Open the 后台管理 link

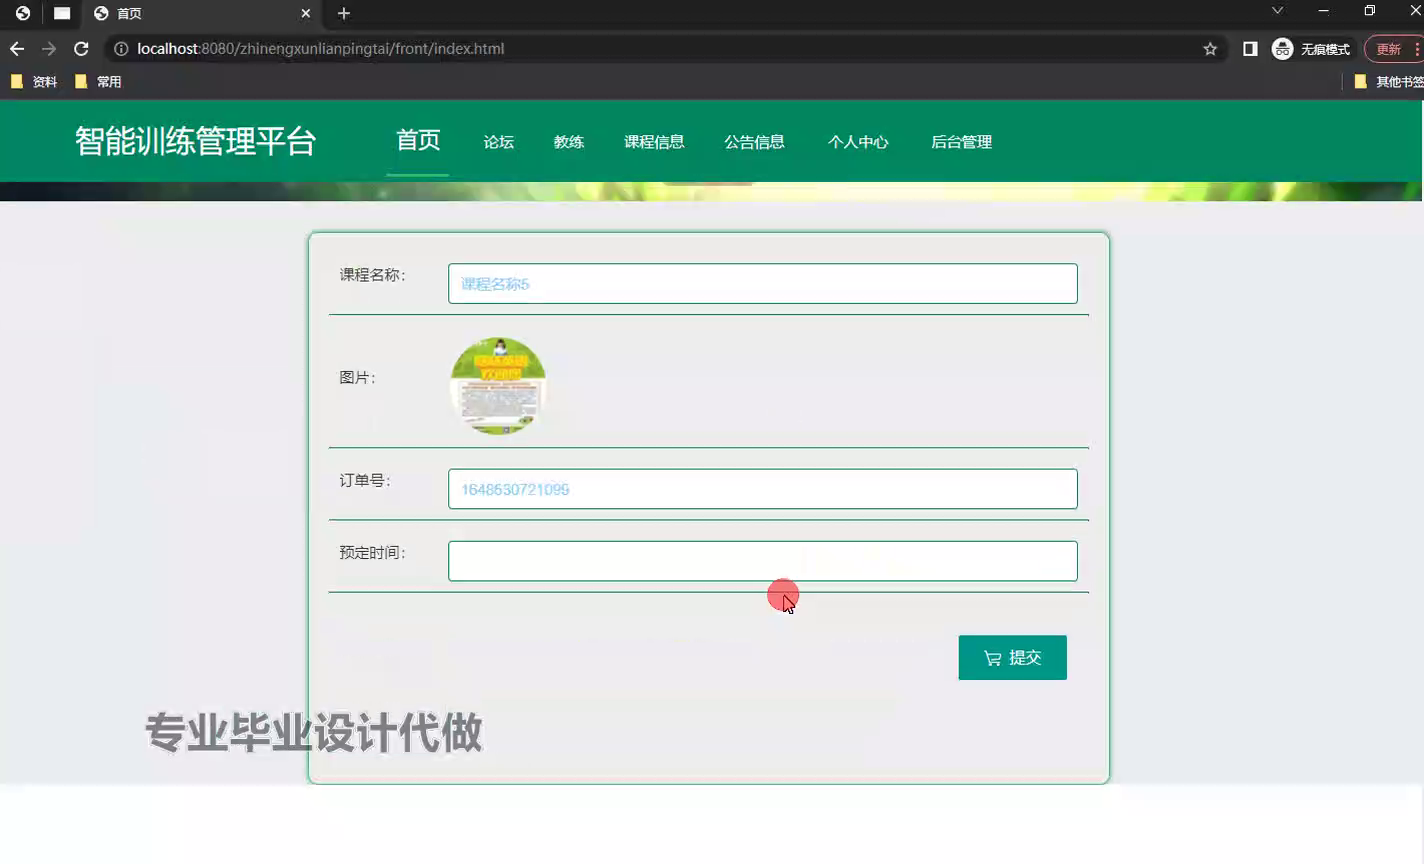point(961,142)
